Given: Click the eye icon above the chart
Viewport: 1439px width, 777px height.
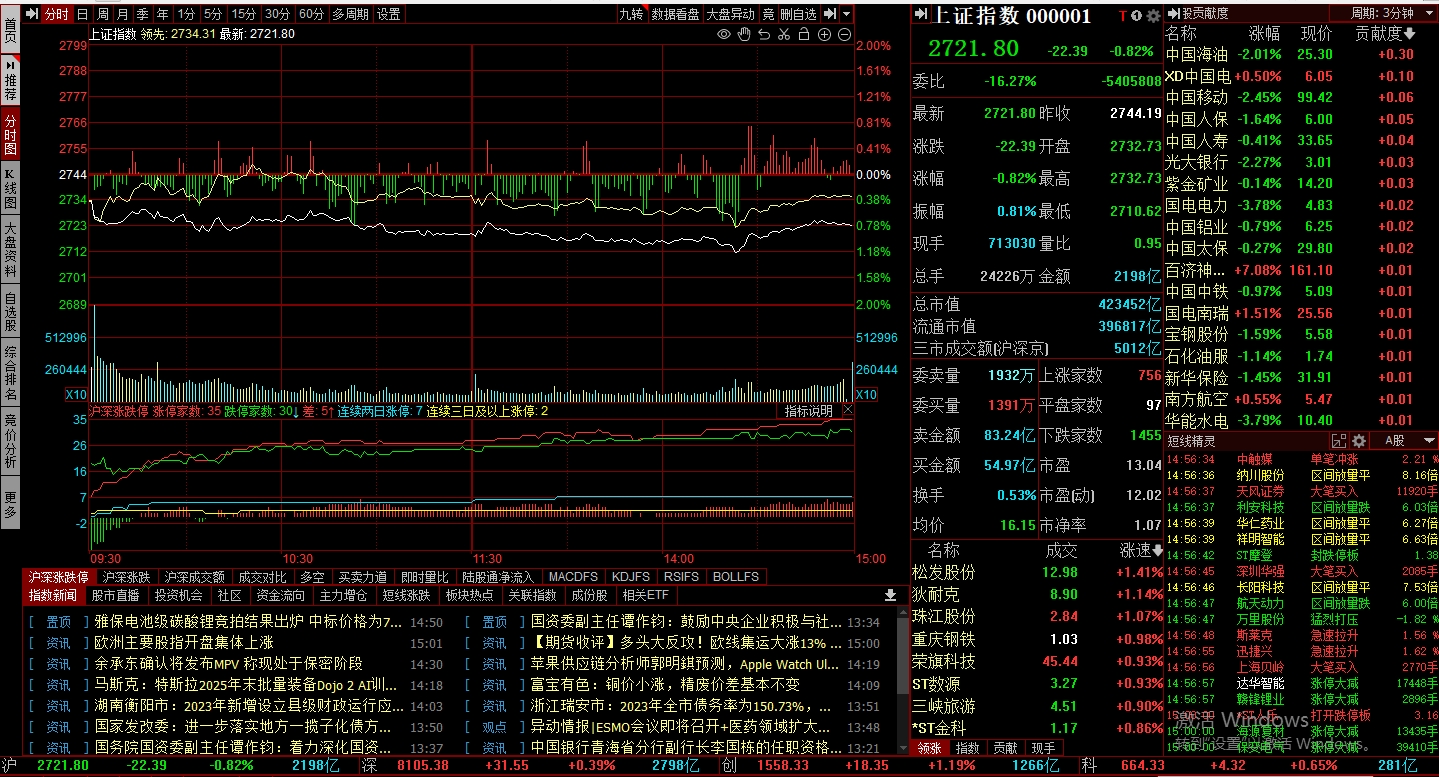Looking at the screenshot, I should (724, 34).
